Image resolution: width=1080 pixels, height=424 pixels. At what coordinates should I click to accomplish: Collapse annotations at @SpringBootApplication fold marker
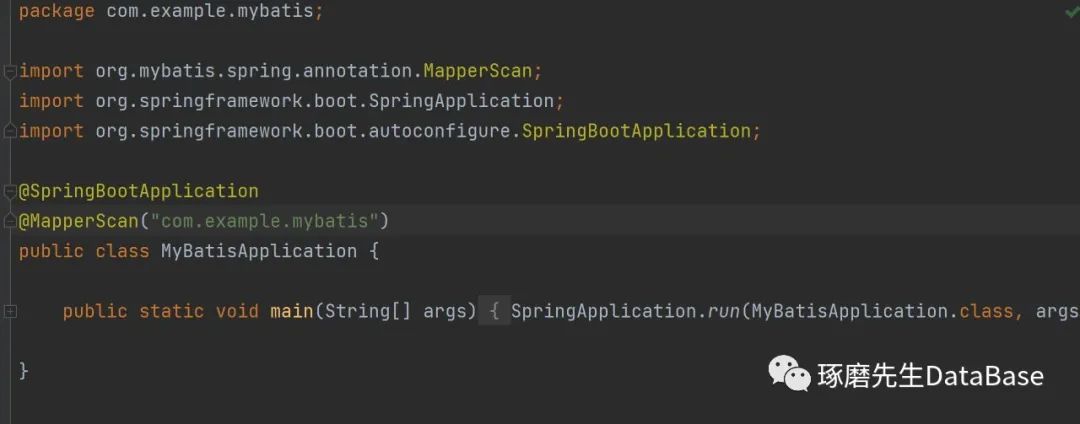click(10, 191)
